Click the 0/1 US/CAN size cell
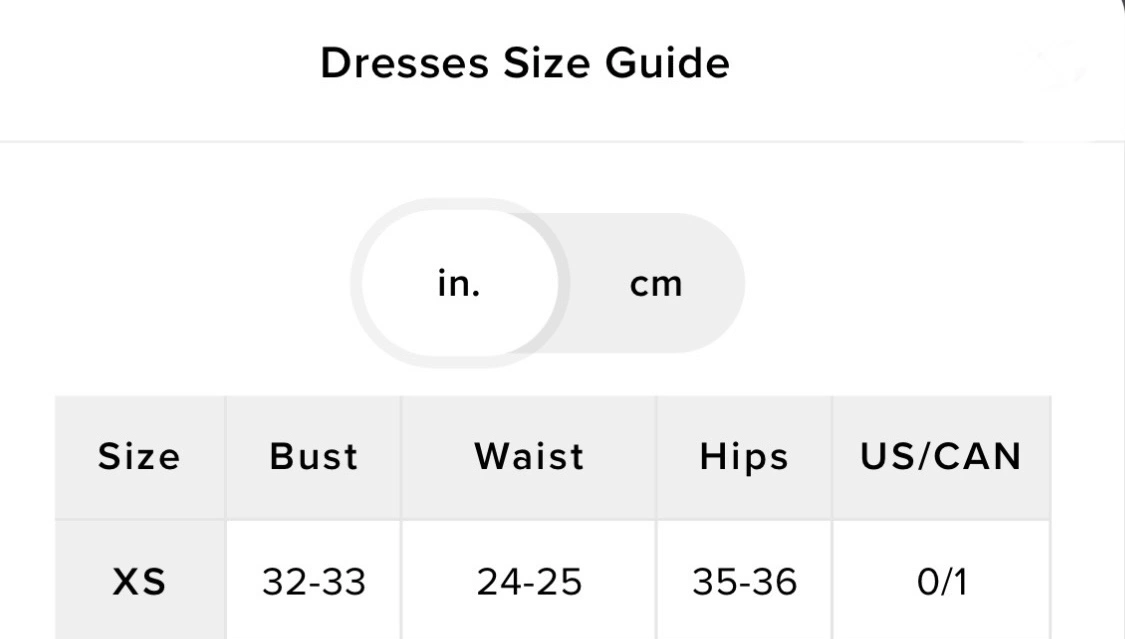The width and height of the screenshot is (1125, 639). (x=941, y=581)
